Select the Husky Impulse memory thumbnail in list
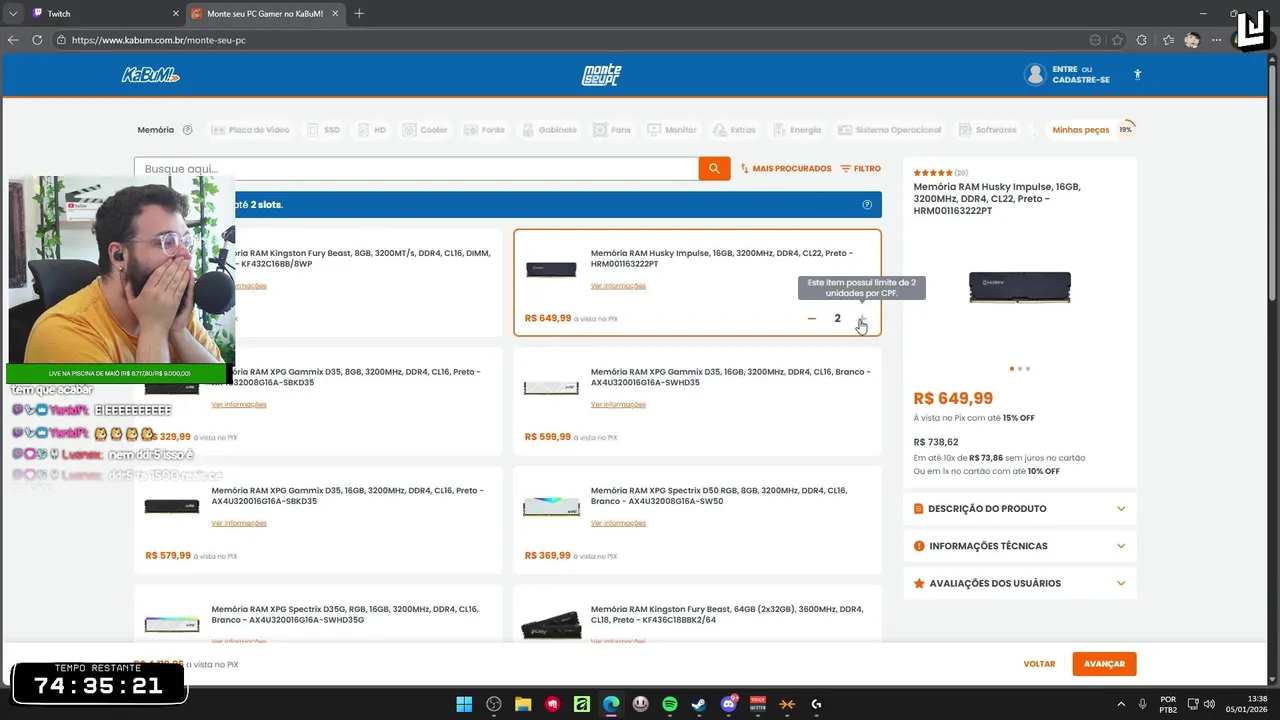This screenshot has height=720, width=1280. click(x=551, y=269)
